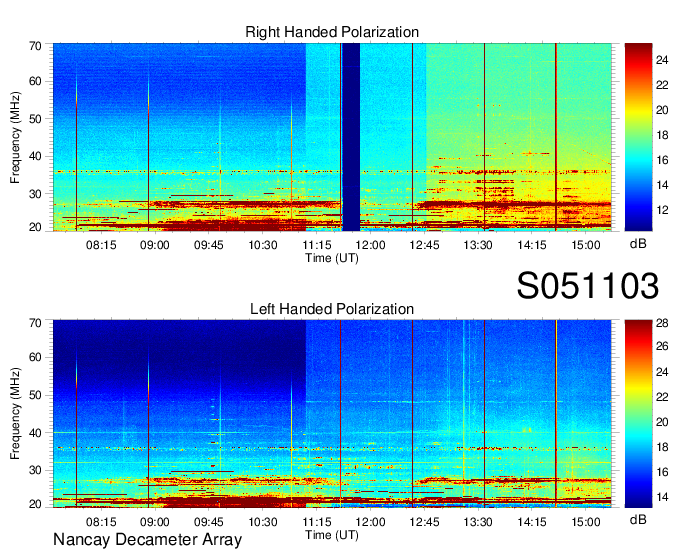Select the S051103 observation label
The height and width of the screenshot is (552, 680).
[588, 285]
